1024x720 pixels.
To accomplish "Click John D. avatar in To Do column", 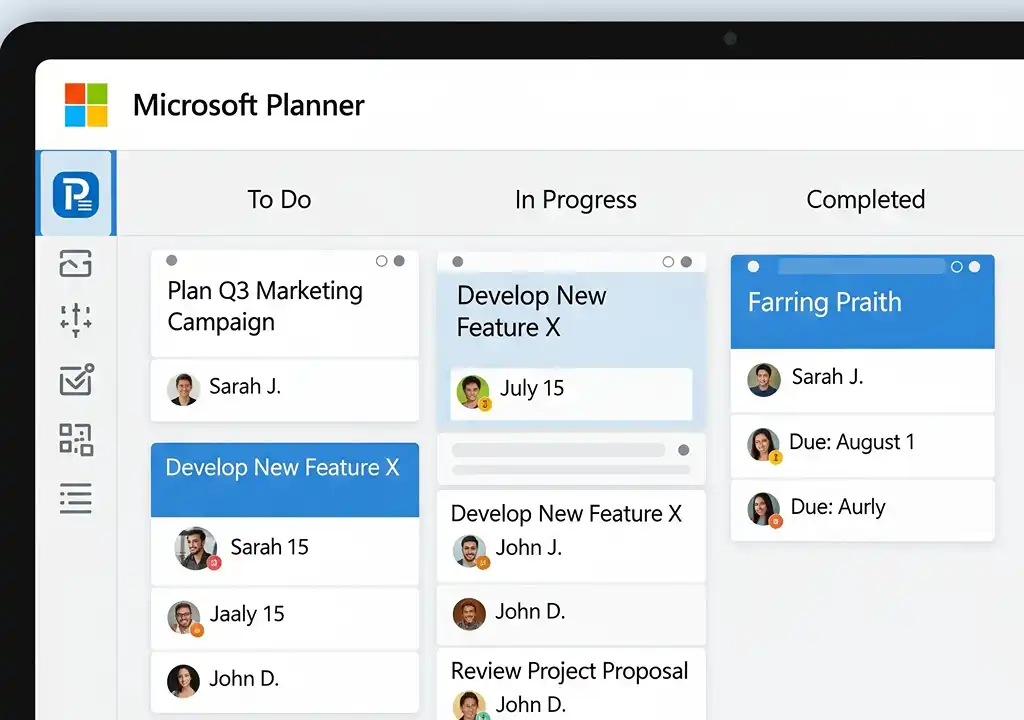I will (x=183, y=681).
